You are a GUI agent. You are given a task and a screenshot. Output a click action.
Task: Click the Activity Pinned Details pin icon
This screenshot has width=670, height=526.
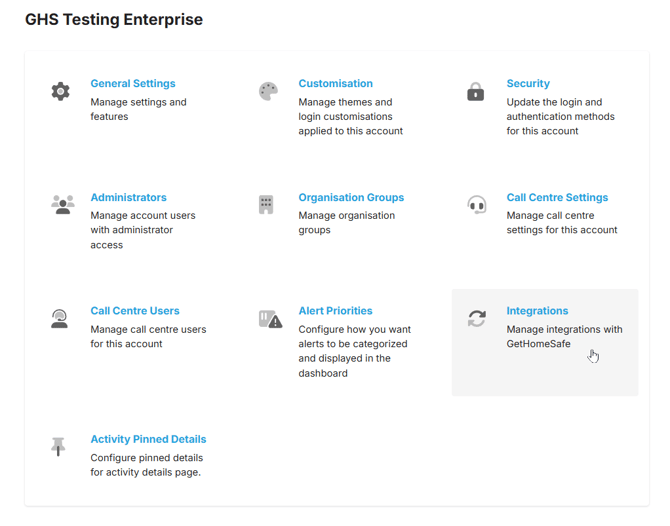point(59,446)
